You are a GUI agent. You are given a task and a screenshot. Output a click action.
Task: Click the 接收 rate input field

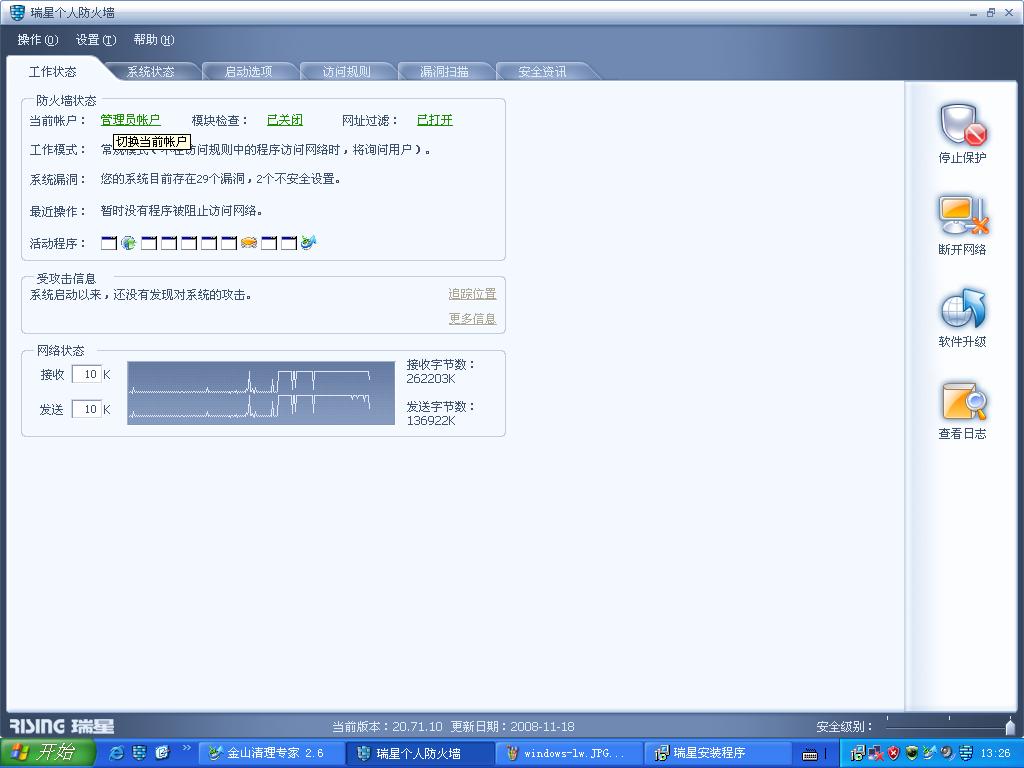[x=87, y=374]
